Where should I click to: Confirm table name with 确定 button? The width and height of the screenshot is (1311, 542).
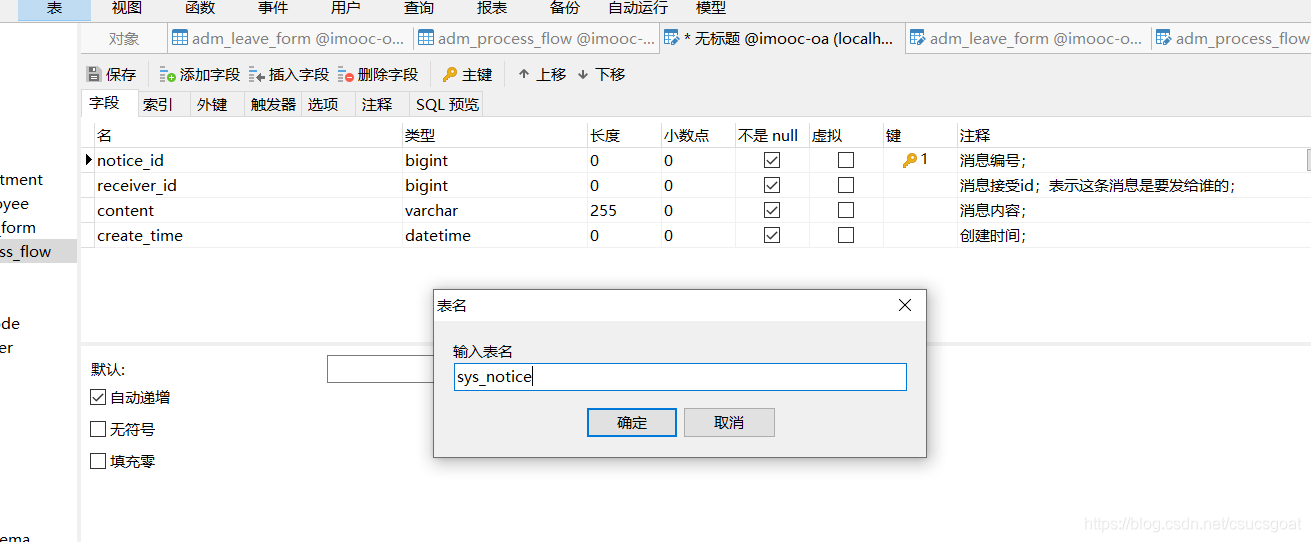point(632,422)
